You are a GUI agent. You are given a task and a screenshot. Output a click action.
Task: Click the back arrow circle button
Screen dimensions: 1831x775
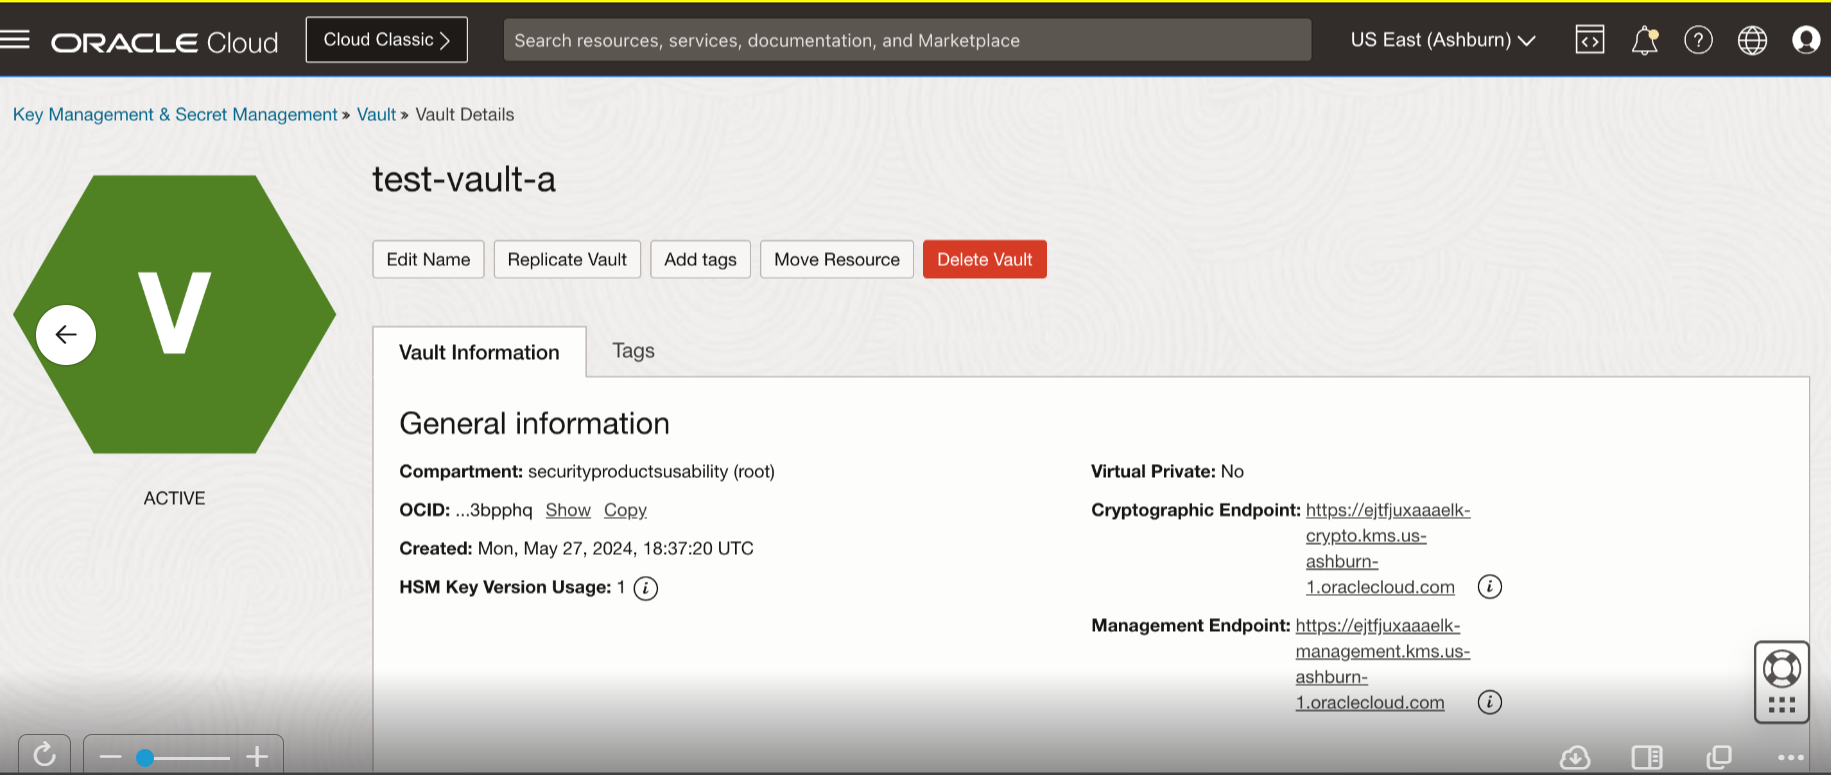click(x=66, y=335)
